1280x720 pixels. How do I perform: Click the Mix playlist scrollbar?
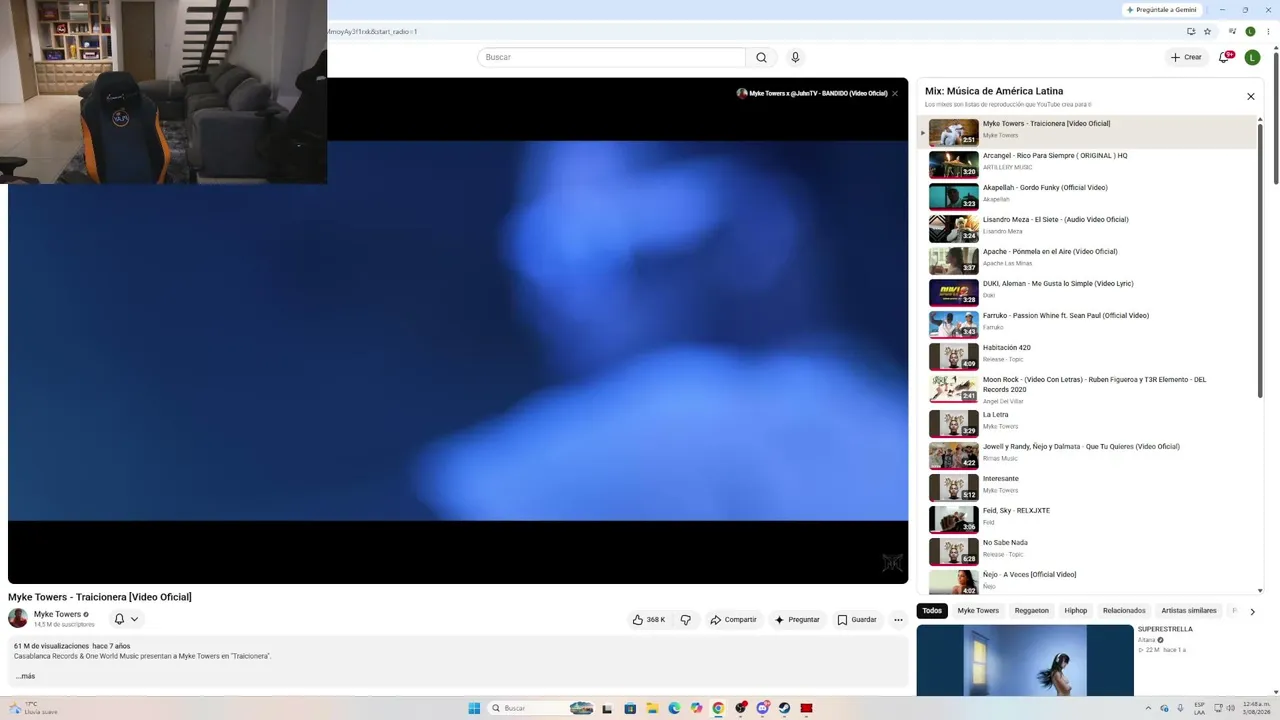1260,260
